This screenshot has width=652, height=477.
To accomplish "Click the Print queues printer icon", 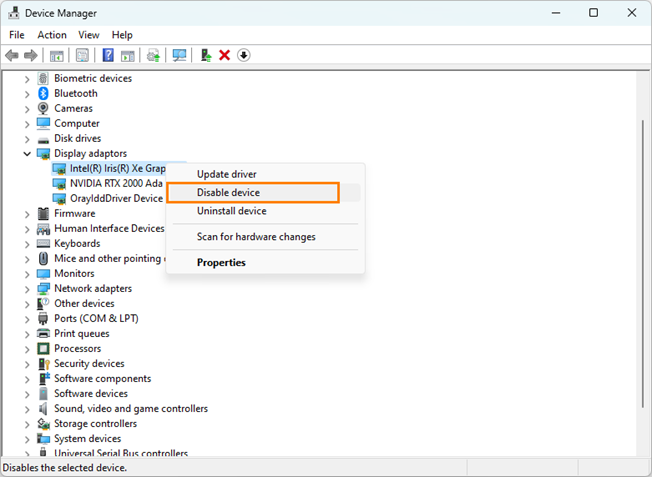I will pyautogui.click(x=43, y=334).
